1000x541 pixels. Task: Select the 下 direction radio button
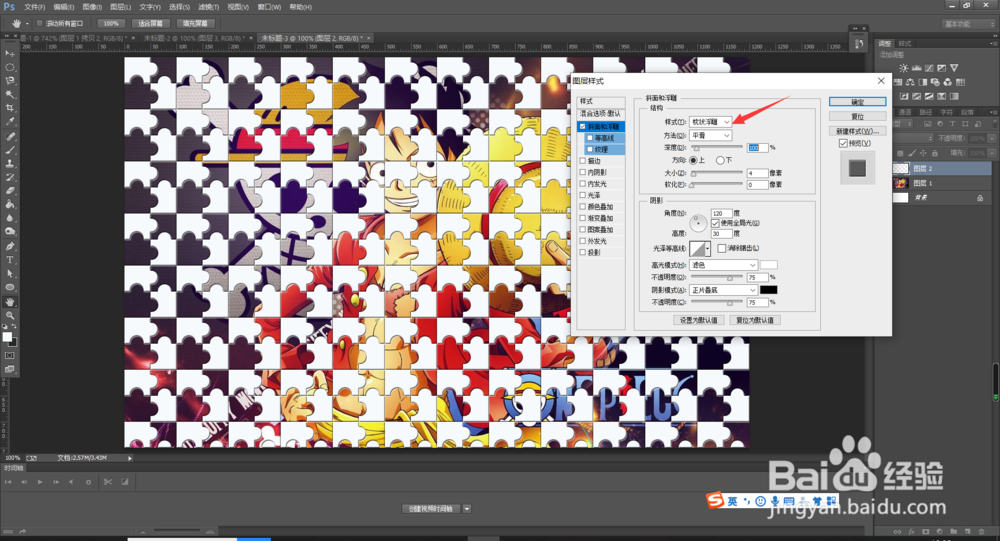point(720,160)
